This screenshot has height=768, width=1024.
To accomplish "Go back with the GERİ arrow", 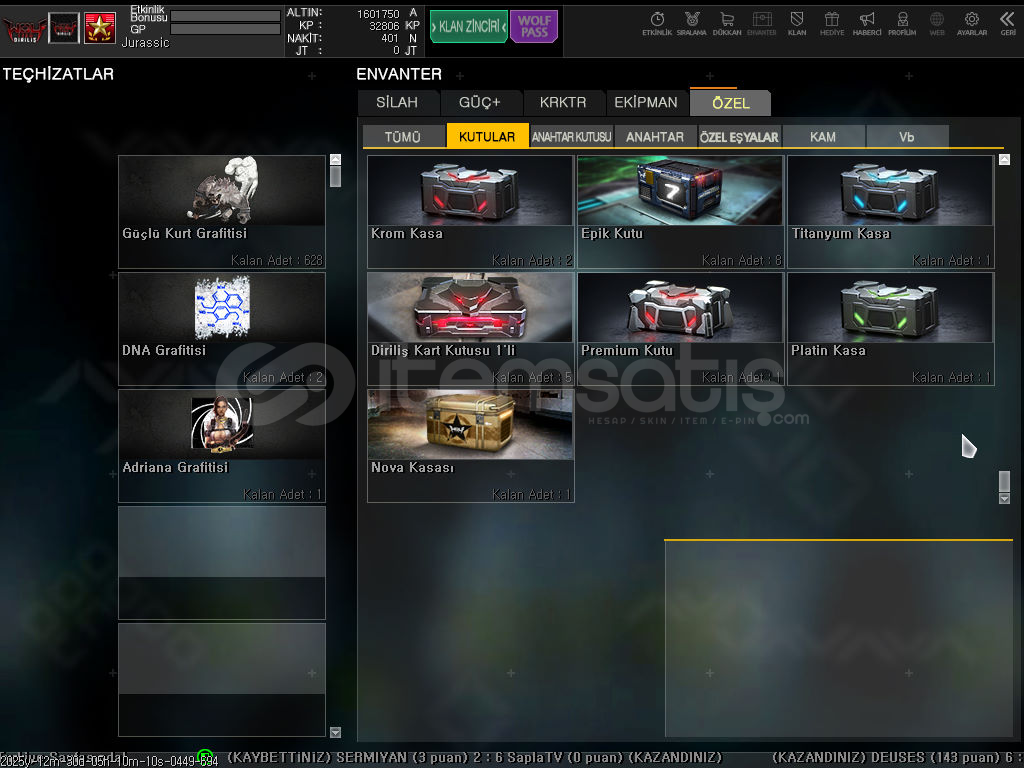I will click(1008, 24).
